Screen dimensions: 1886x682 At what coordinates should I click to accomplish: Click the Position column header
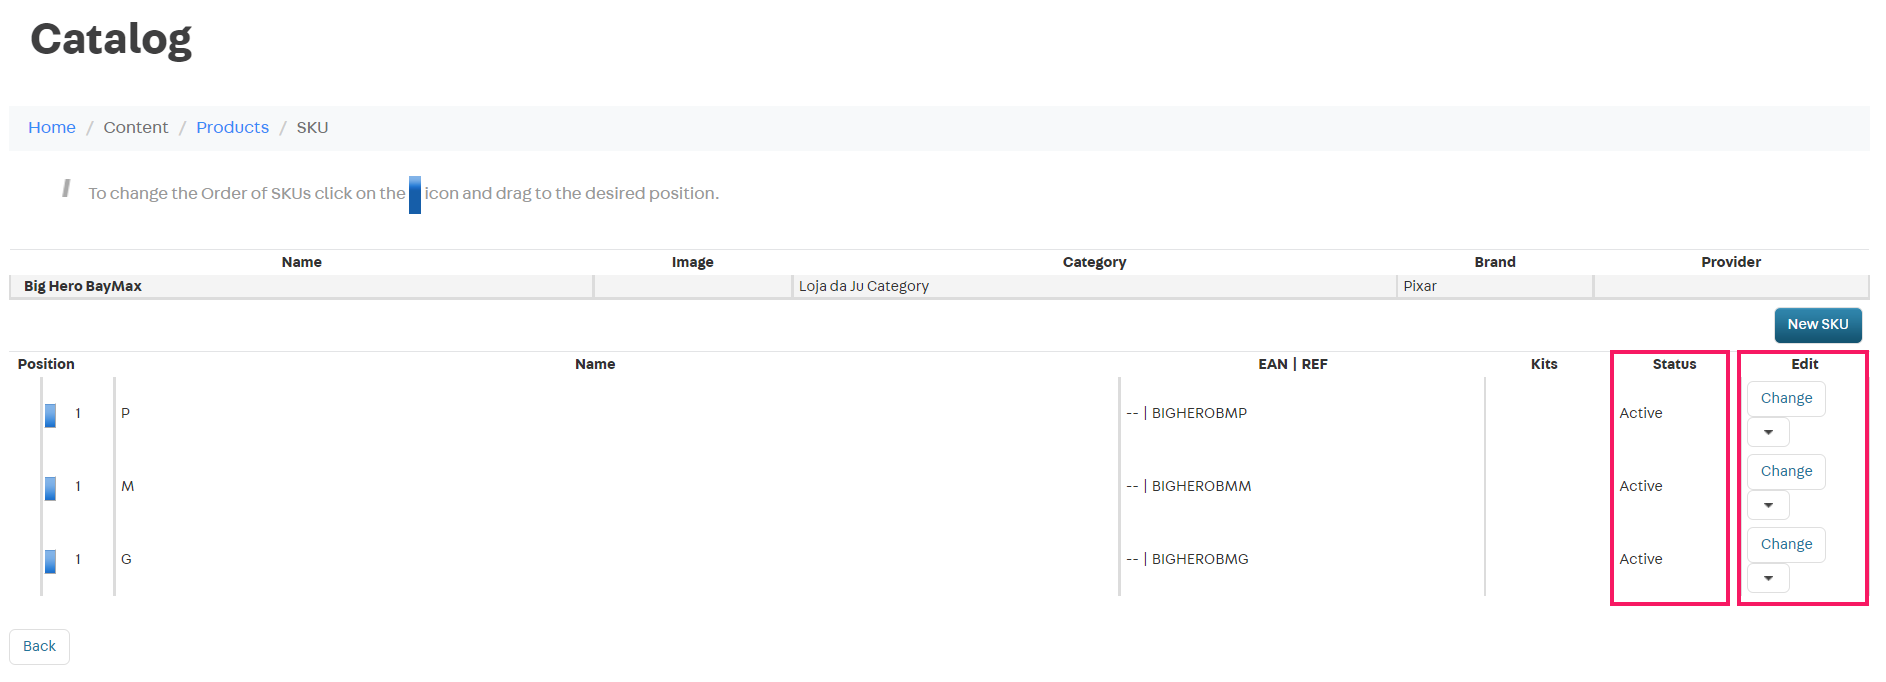coord(46,364)
